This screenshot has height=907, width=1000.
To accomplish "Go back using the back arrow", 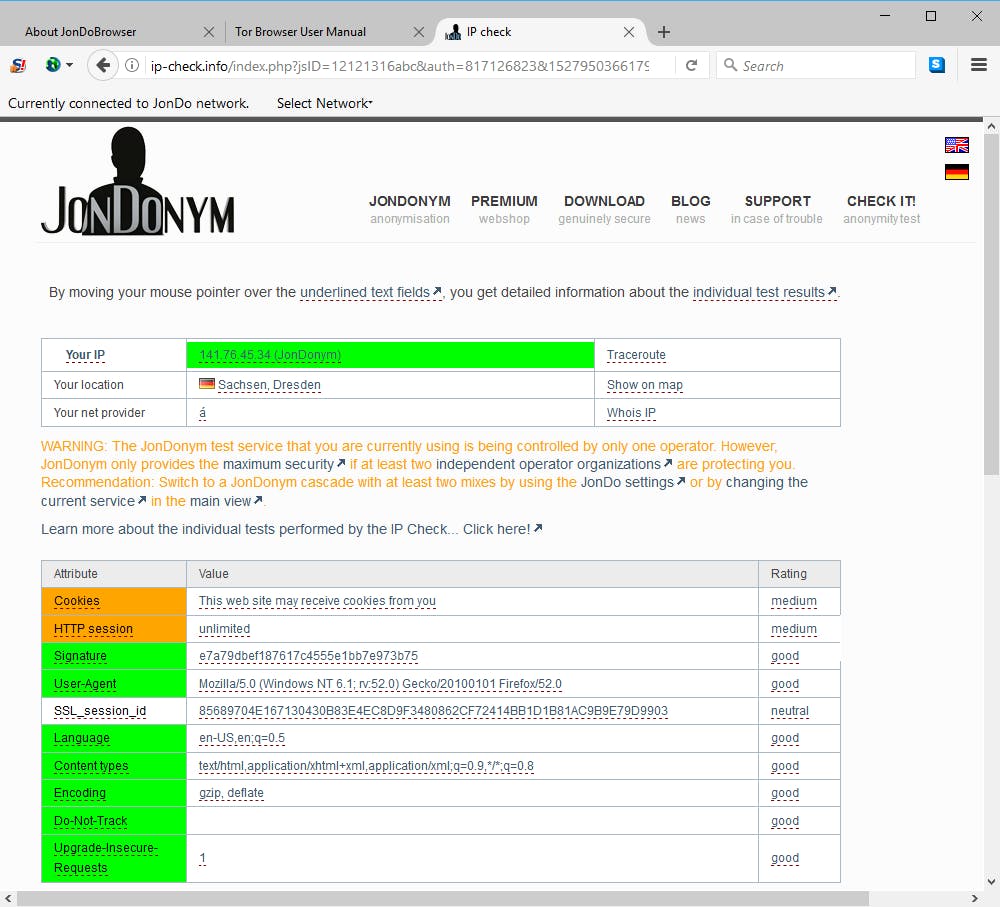I will point(103,65).
